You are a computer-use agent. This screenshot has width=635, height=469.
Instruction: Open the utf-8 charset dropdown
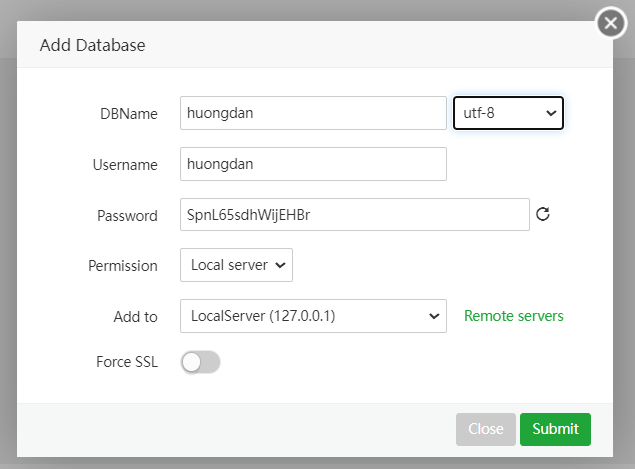[x=508, y=113]
